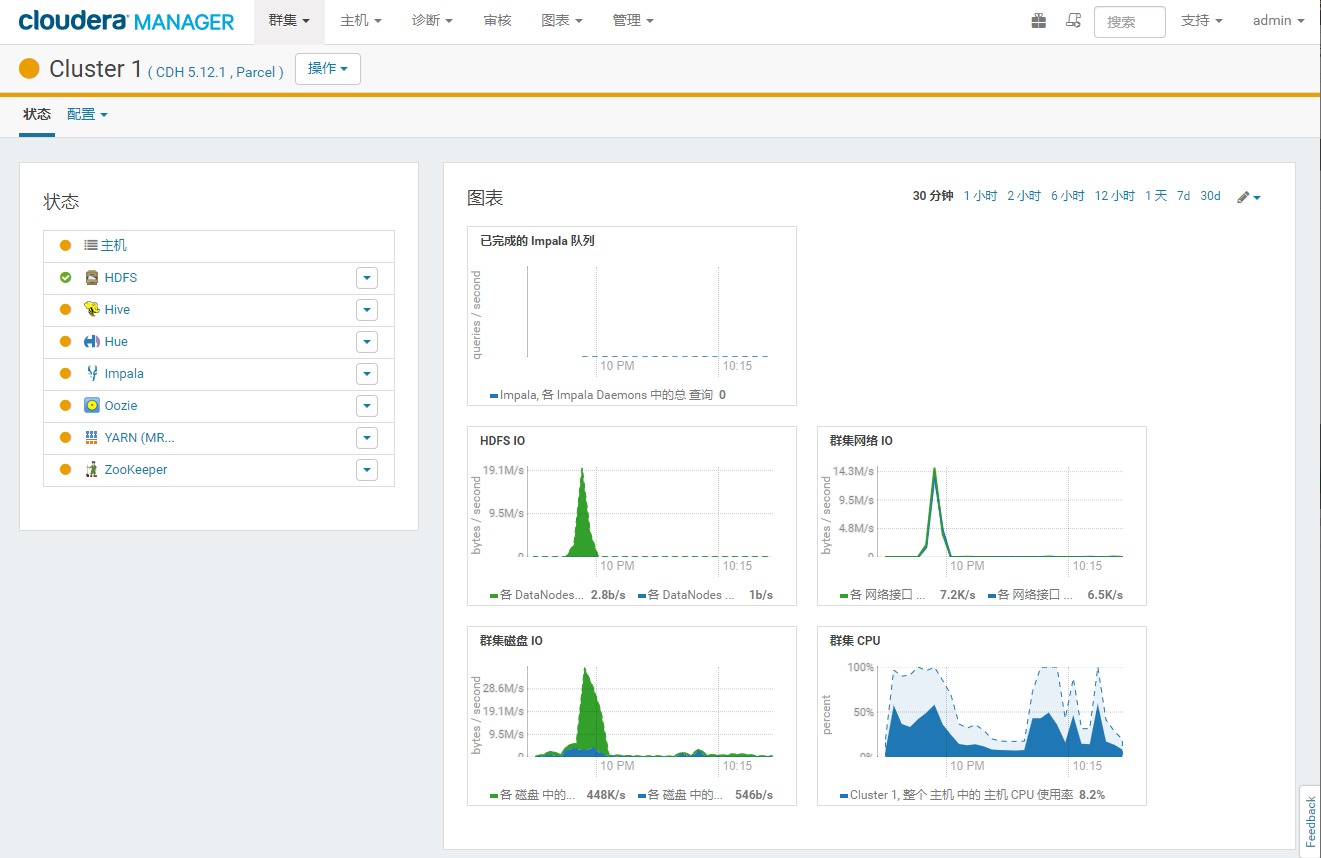Viewport: 1321px width, 858px height.
Task: Open the 主机 hosts link in status list
Action: [113, 245]
